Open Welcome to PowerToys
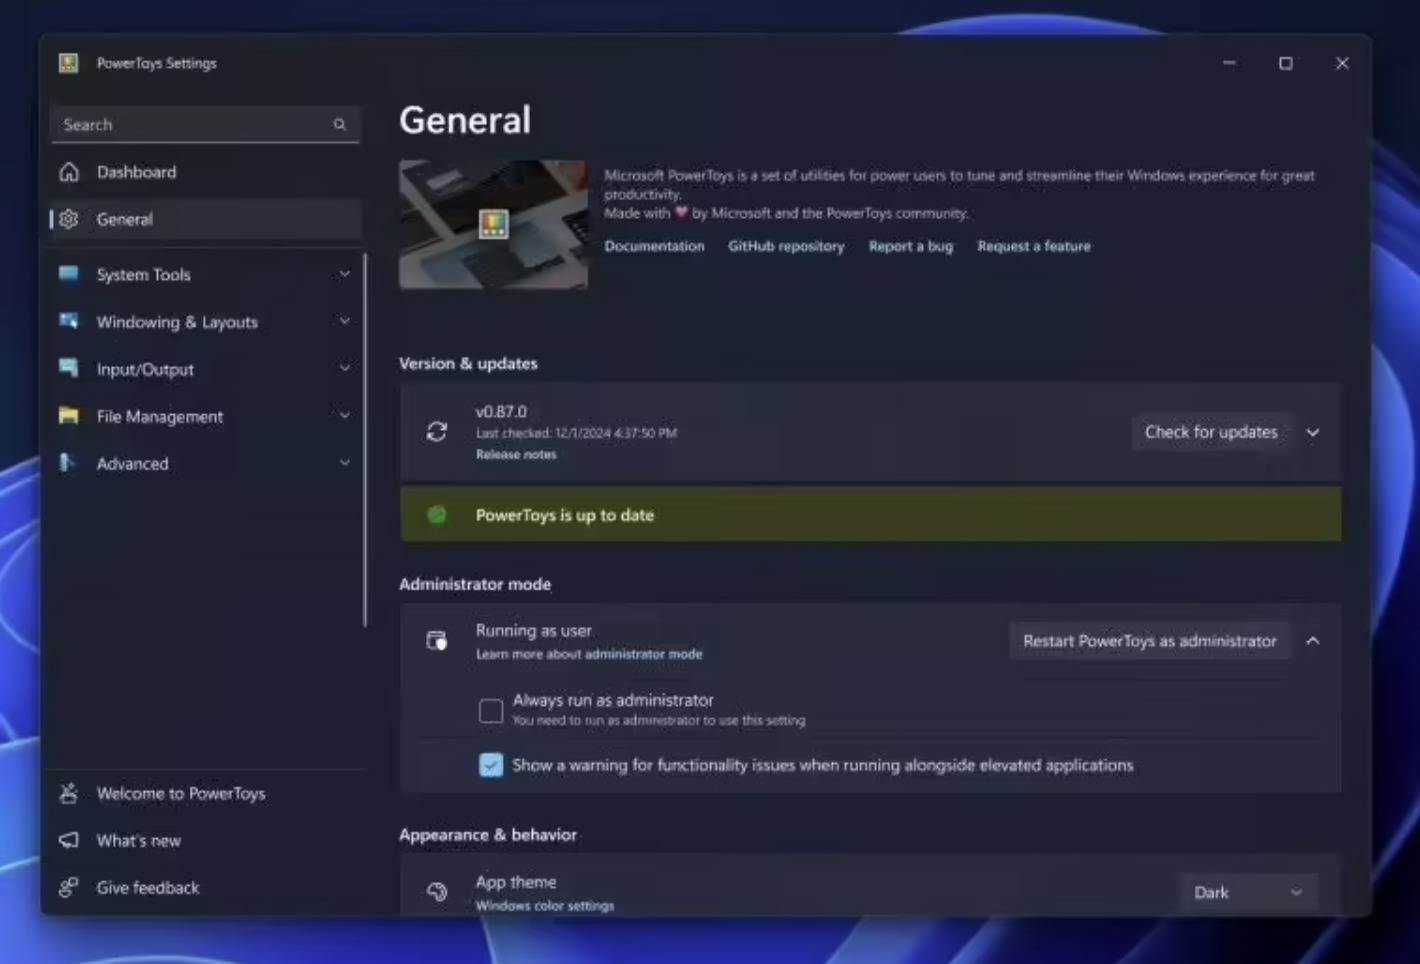This screenshot has height=964, width=1420. click(x=205, y=793)
